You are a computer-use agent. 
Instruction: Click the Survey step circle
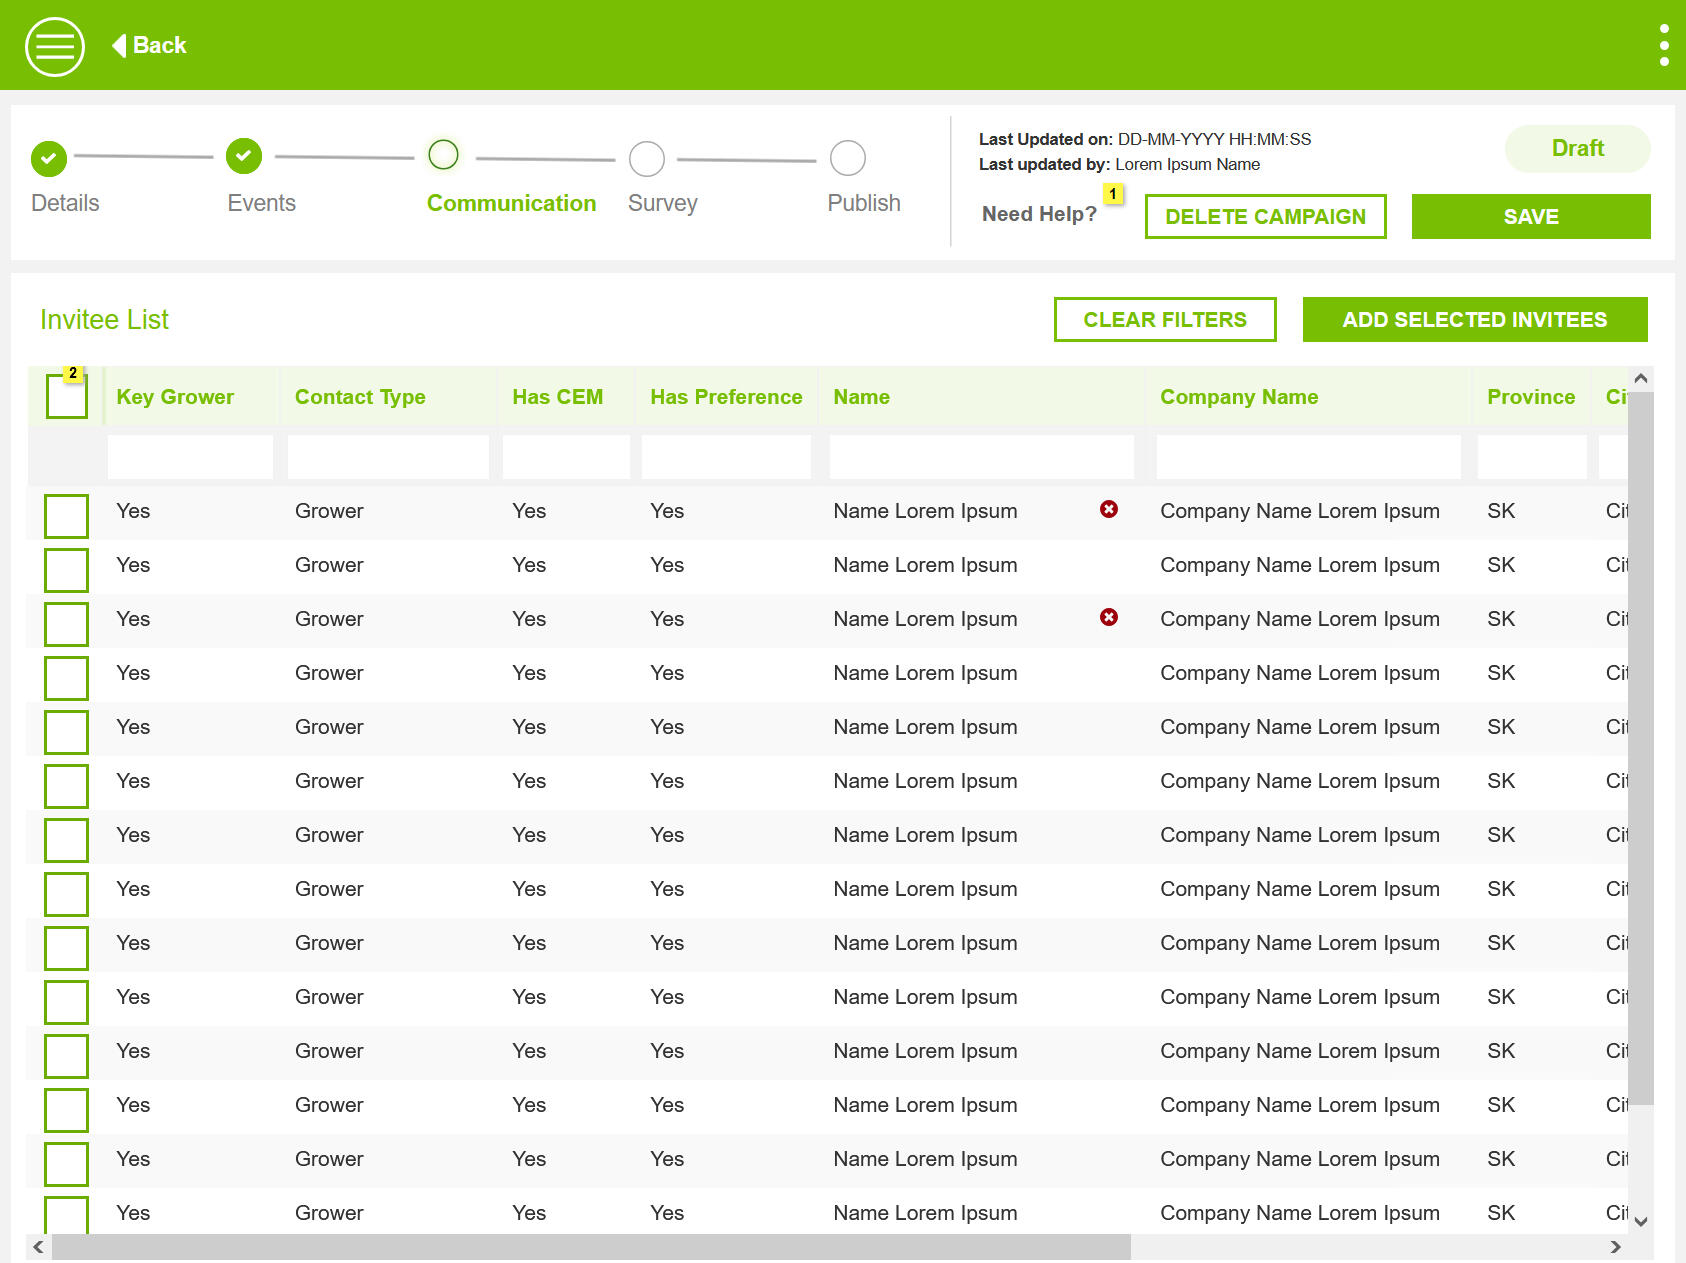(x=646, y=158)
